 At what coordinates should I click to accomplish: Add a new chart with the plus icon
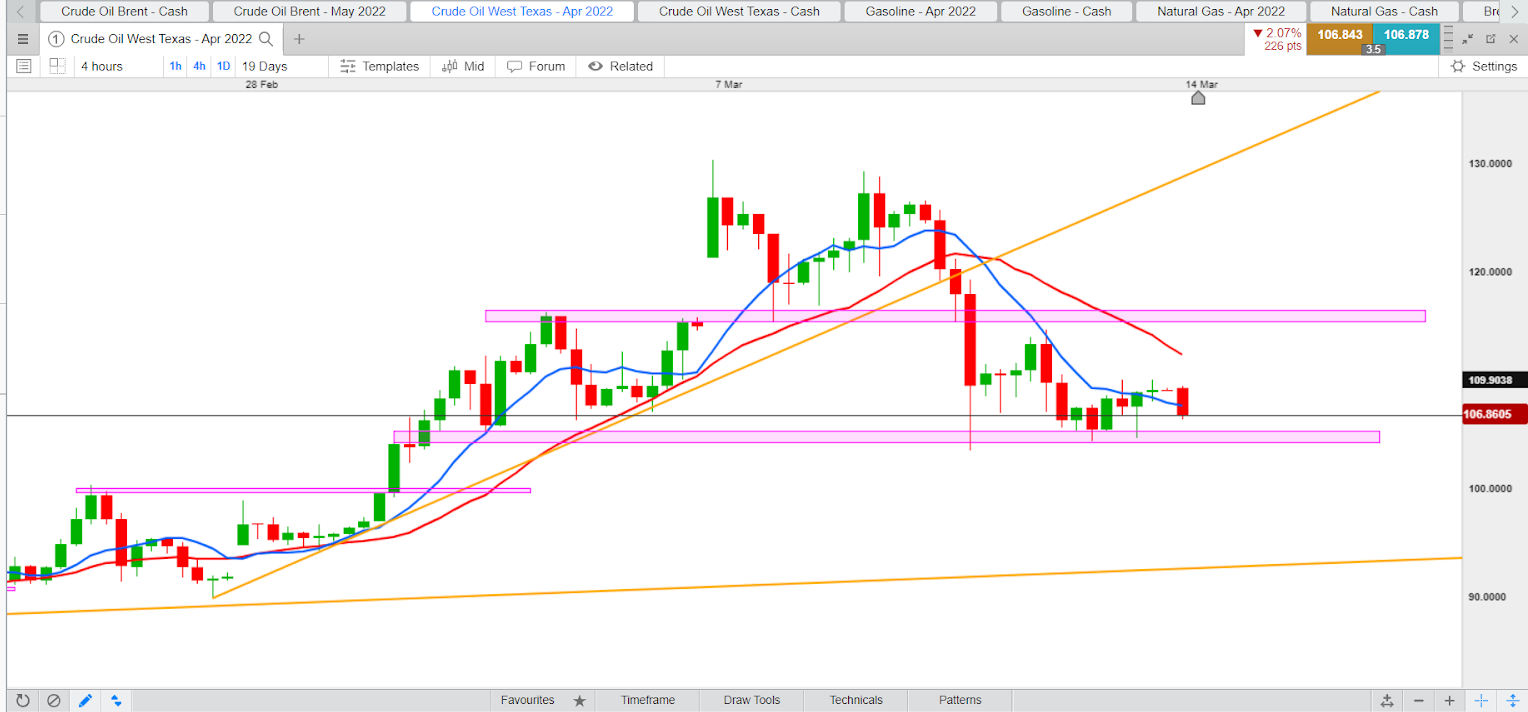point(299,39)
